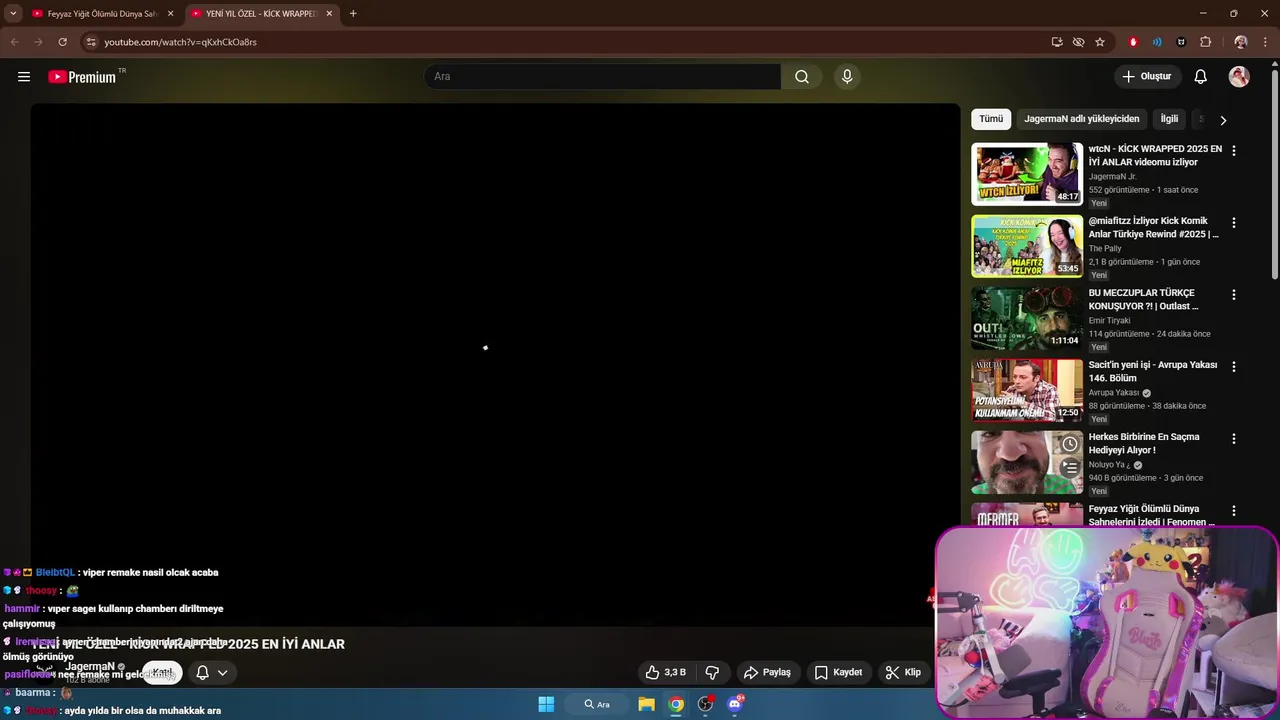Open File Explorer from taskbar
The image size is (1280, 720).
[x=647, y=704]
